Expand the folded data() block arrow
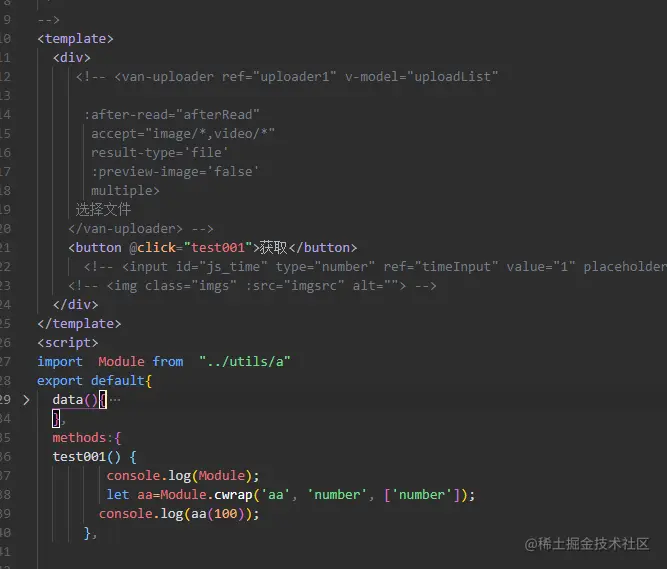Viewport: 667px width, 569px height. 26,400
